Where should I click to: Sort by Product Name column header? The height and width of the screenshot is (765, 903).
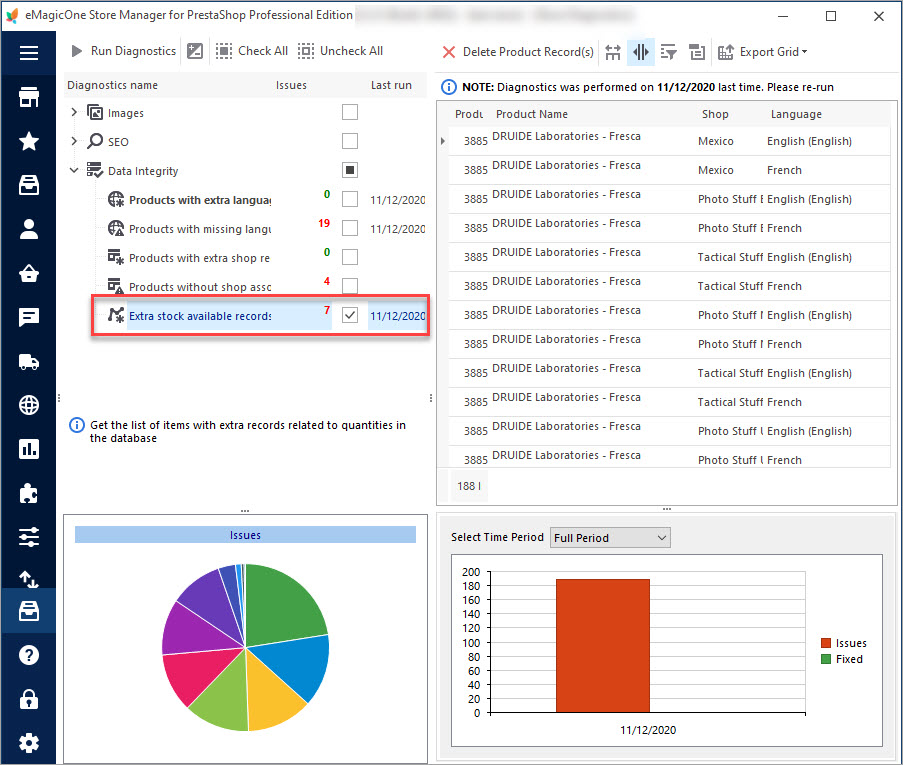[532, 114]
